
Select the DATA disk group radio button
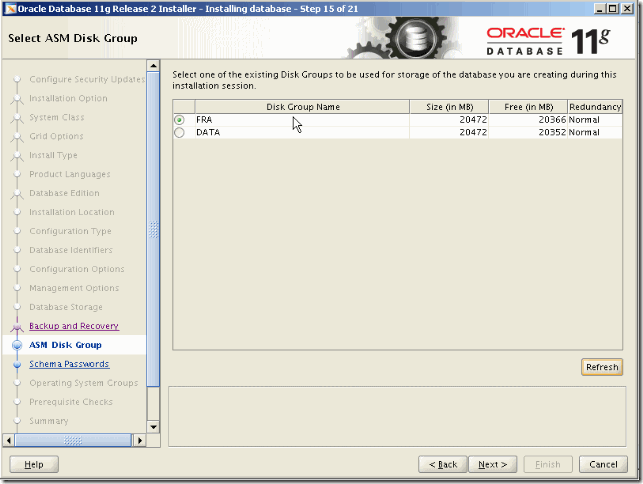pos(179,132)
